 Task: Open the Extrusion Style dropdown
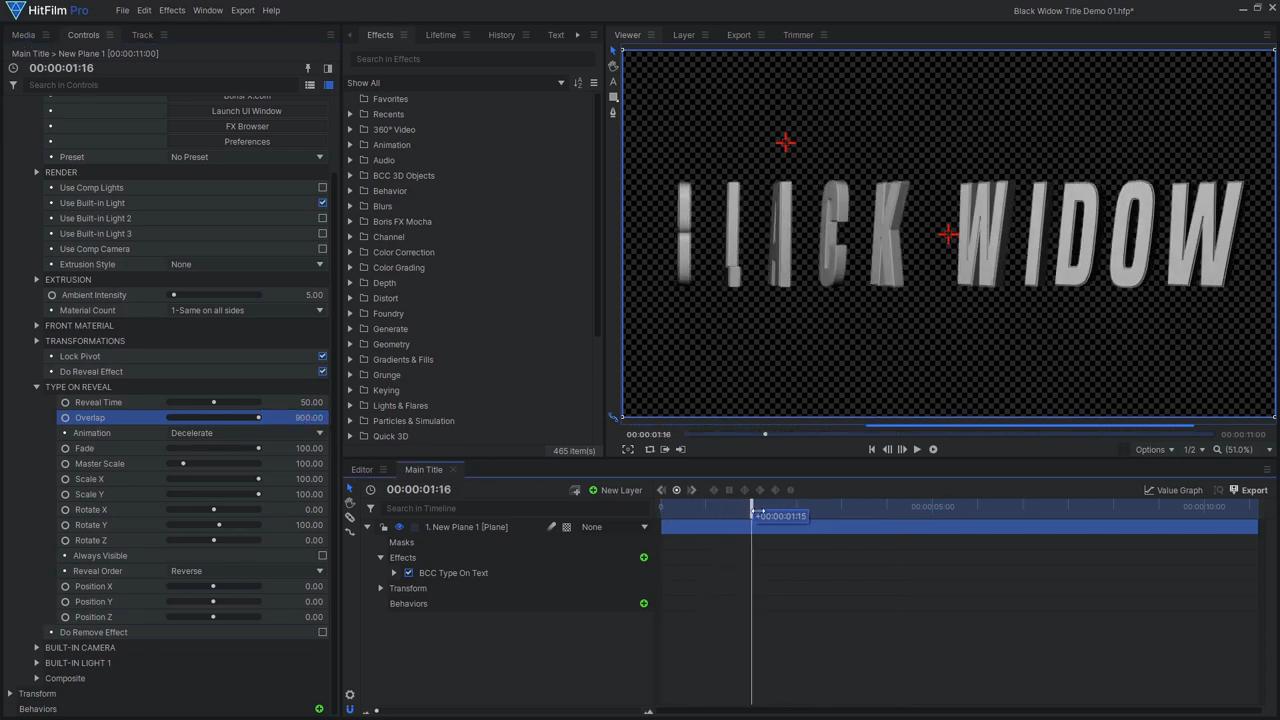coord(247,264)
